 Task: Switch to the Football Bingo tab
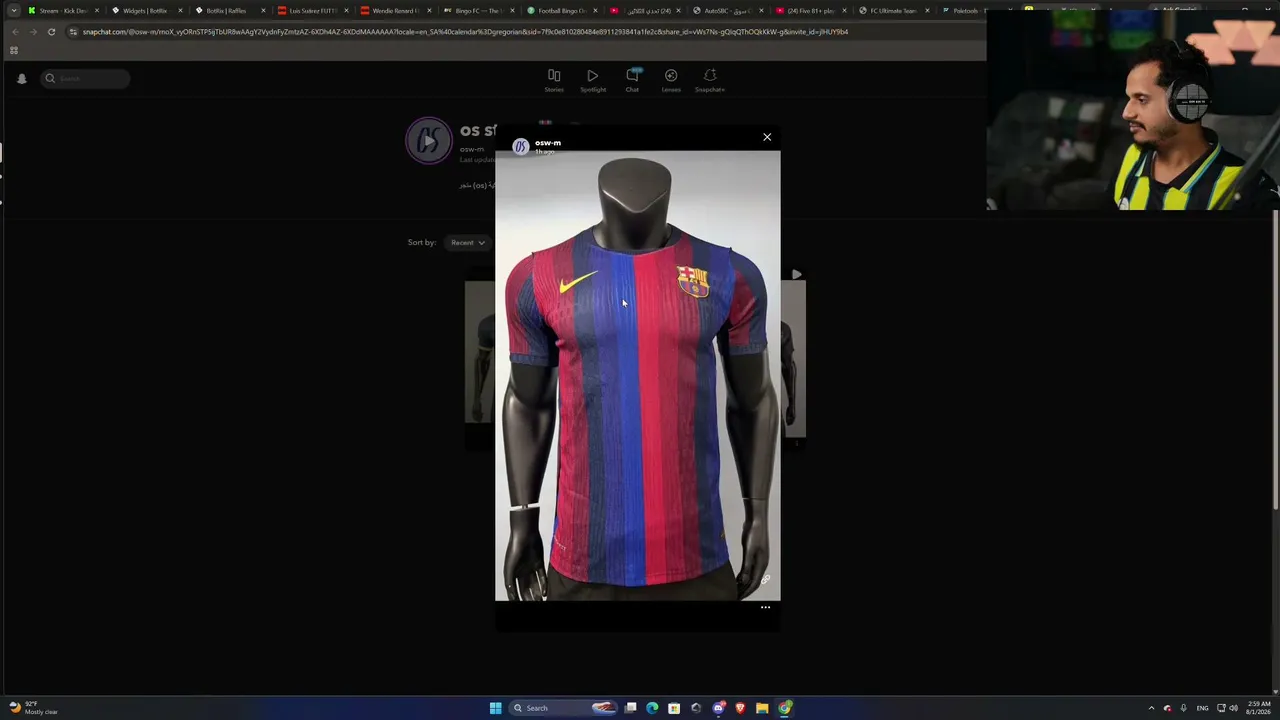[x=561, y=11]
